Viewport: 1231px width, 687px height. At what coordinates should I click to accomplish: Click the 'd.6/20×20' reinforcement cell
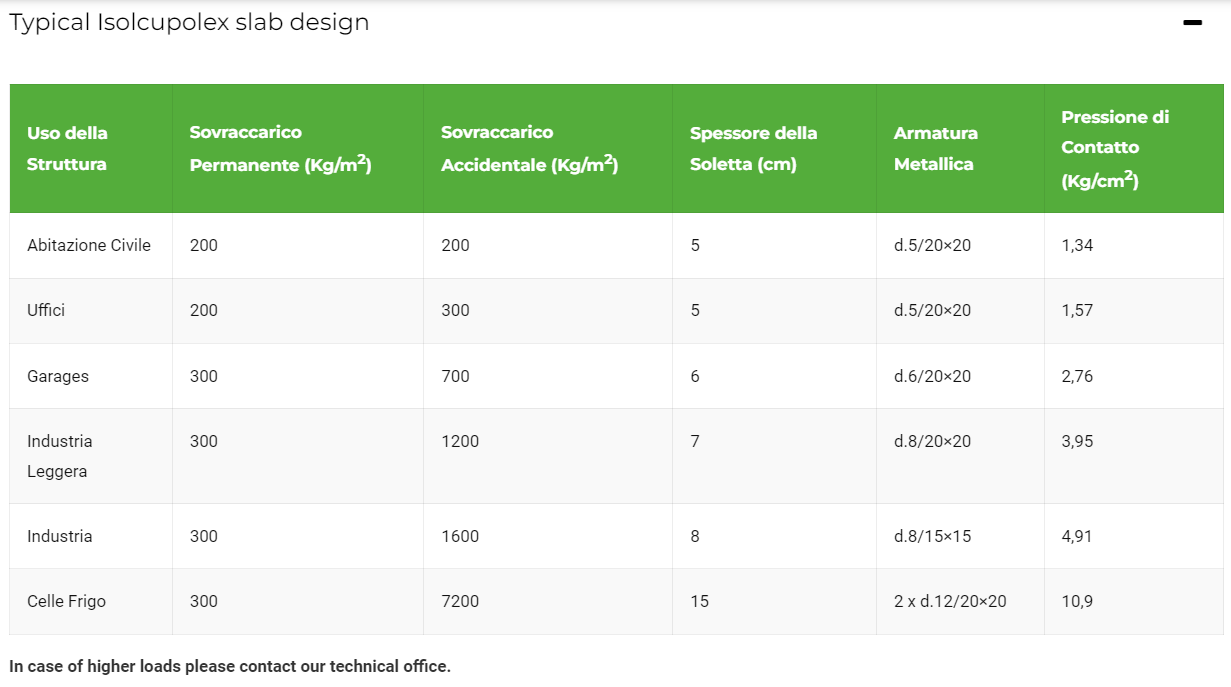(x=961, y=376)
